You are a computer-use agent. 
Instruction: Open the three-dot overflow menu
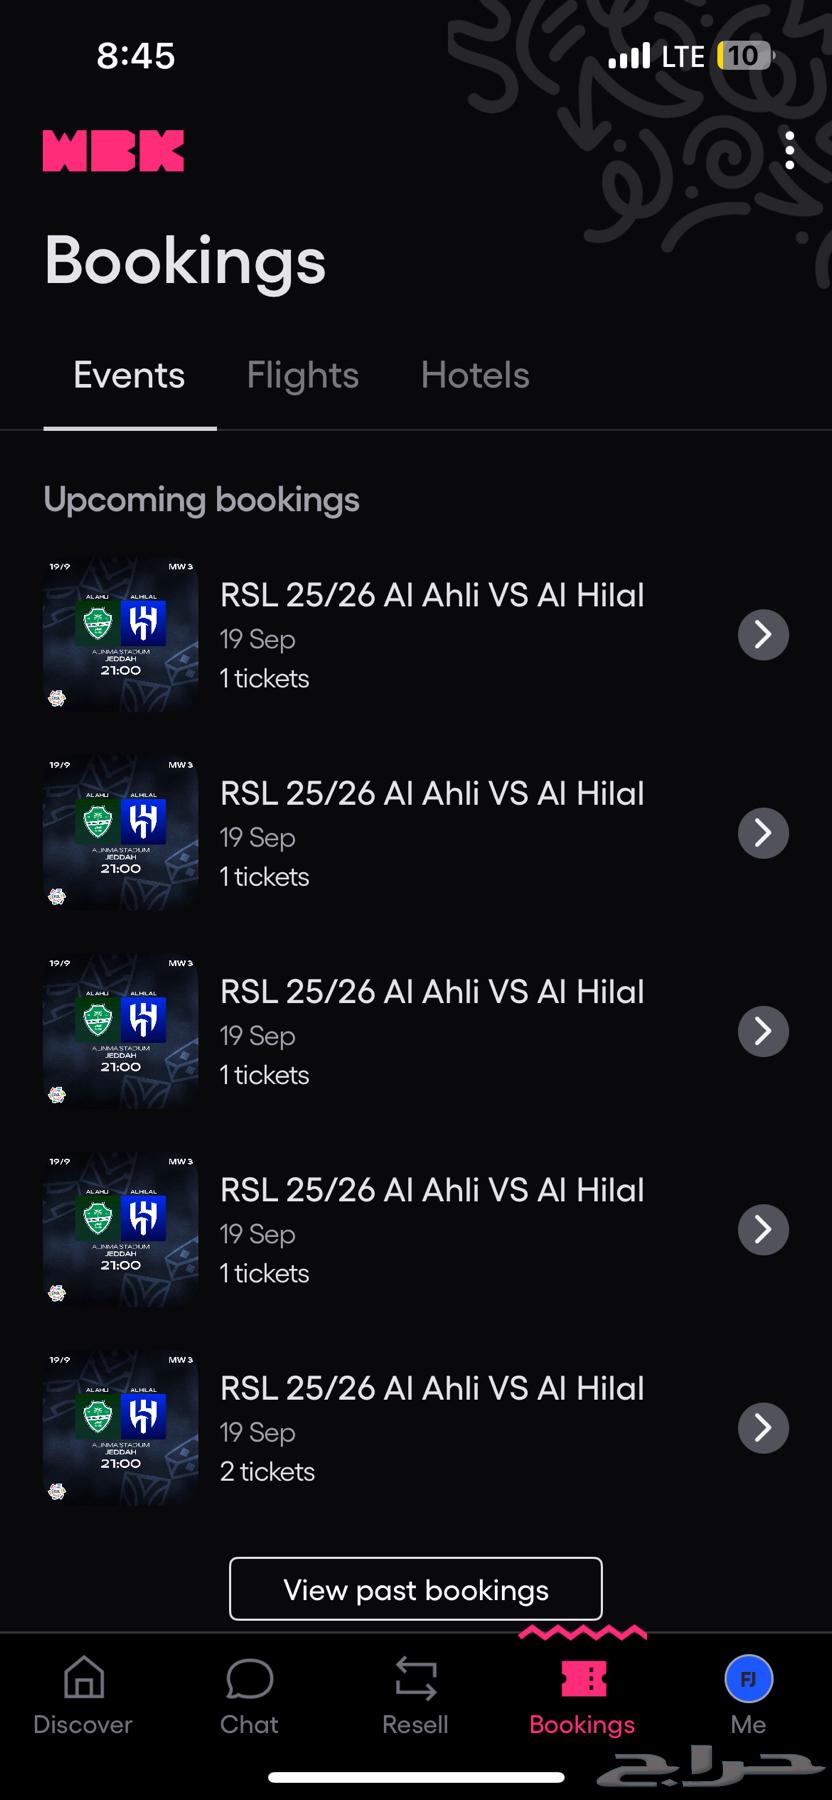click(789, 151)
